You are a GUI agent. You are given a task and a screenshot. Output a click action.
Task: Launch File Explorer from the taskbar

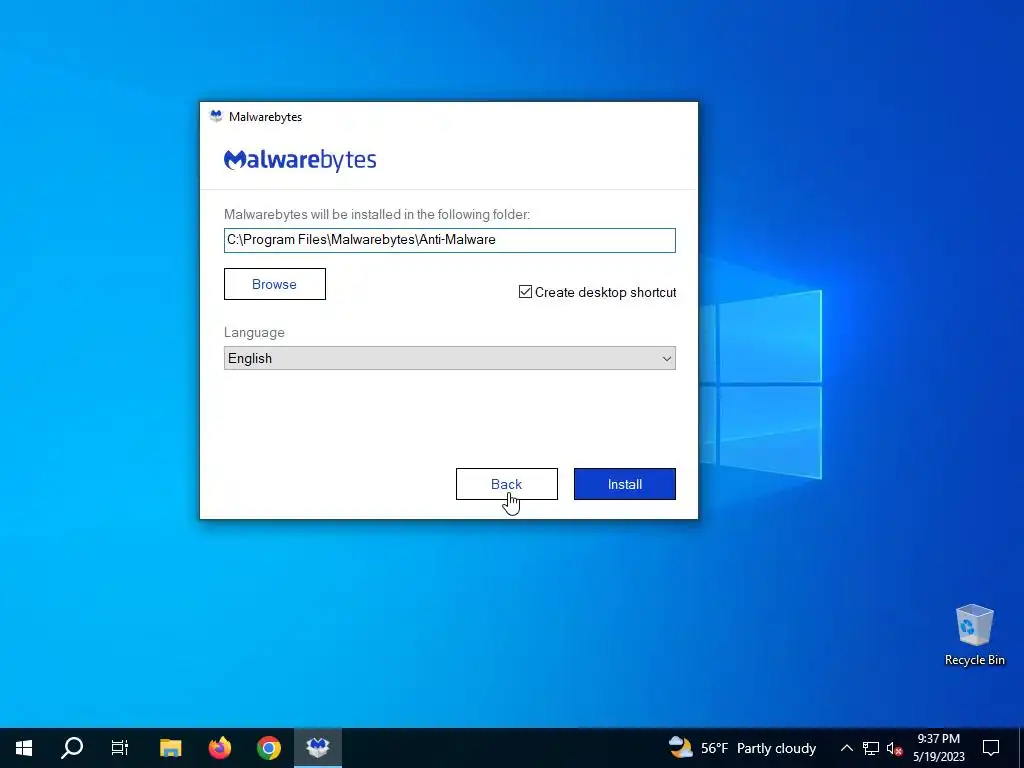170,748
